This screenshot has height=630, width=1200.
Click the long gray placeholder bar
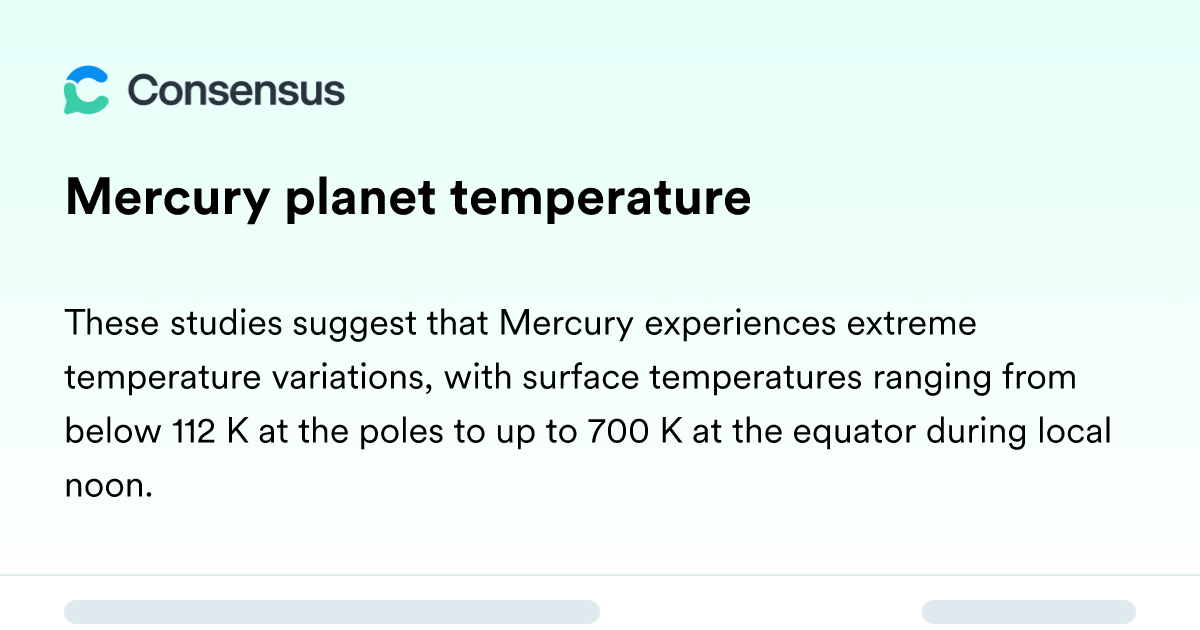(x=332, y=612)
